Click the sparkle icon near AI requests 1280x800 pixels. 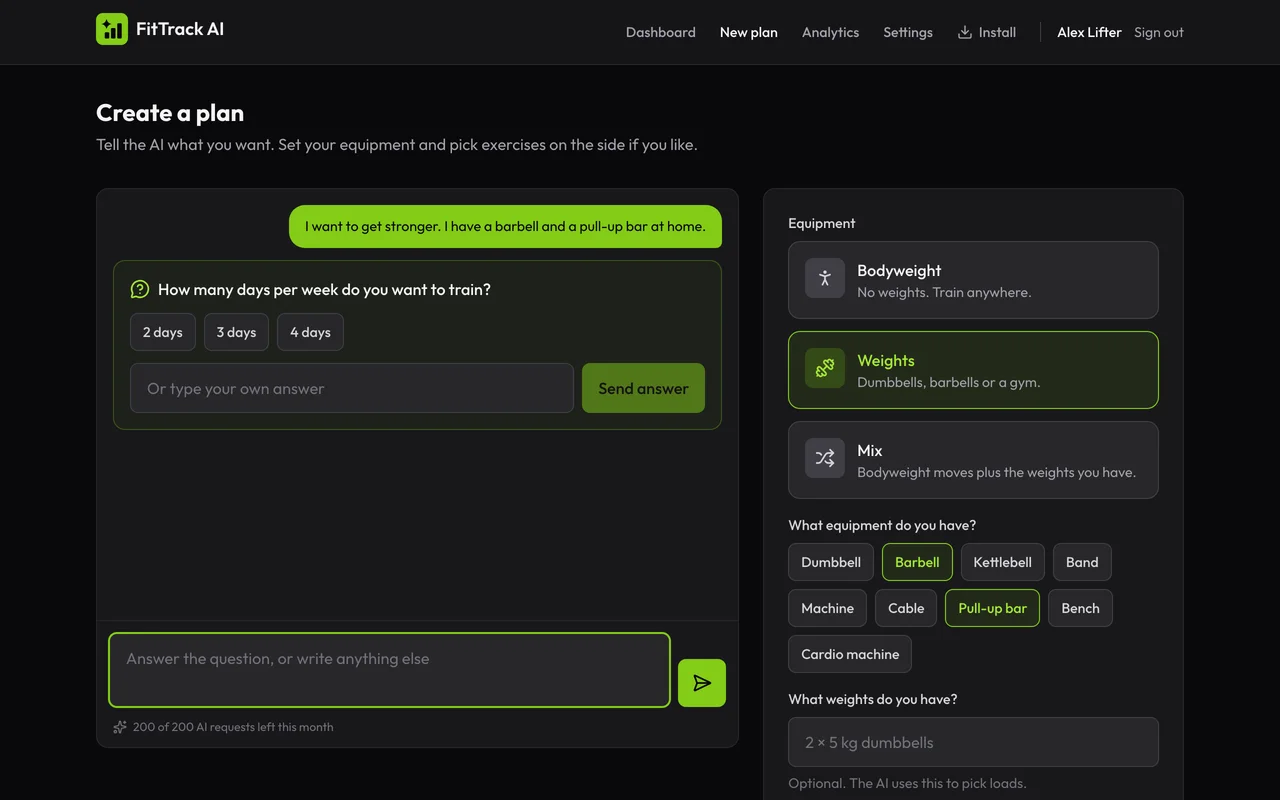[x=120, y=727]
